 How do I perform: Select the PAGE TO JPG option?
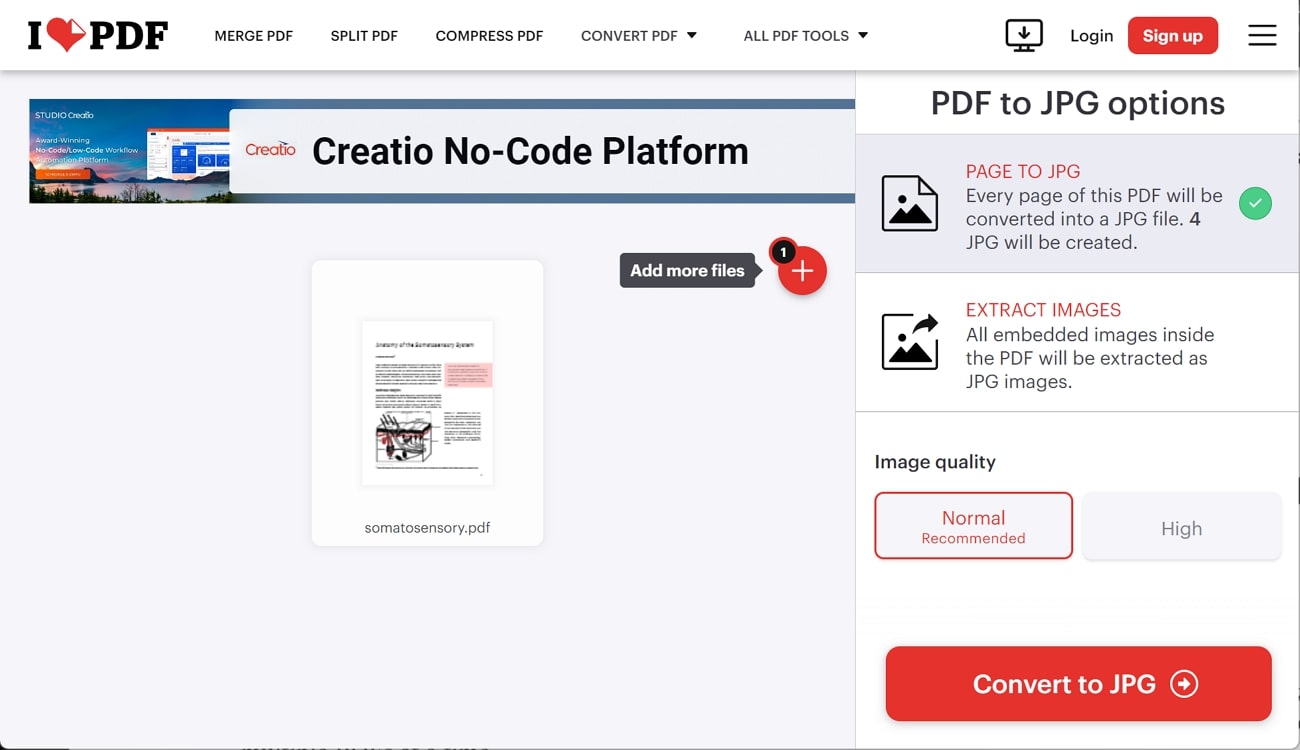click(x=1077, y=204)
